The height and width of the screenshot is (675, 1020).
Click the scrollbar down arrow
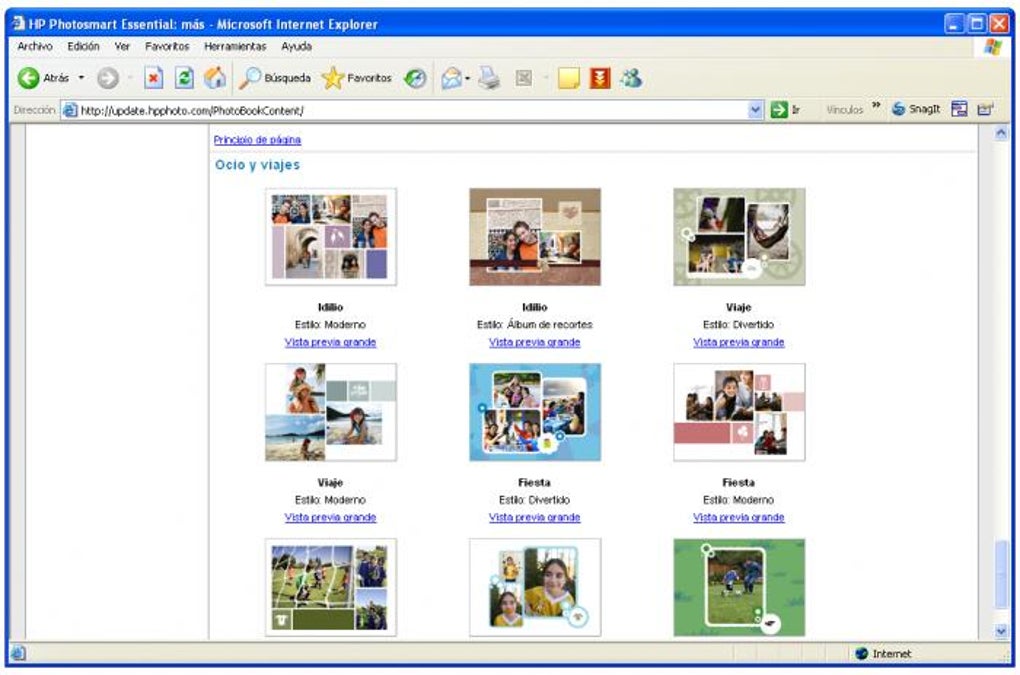tap(1001, 630)
